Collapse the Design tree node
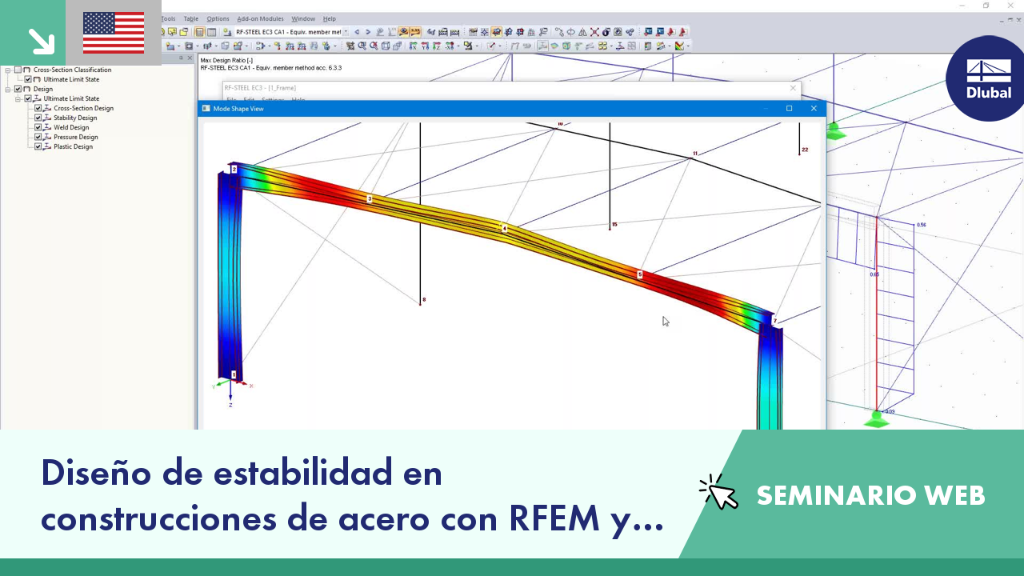This screenshot has width=1024, height=576. coord(8,89)
